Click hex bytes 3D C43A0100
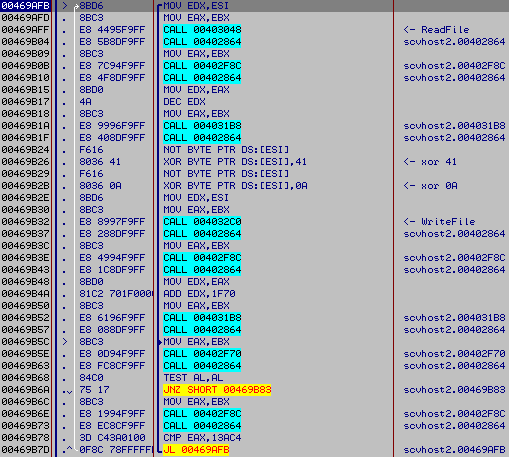Image resolution: width=509 pixels, height=457 pixels. click(112, 438)
